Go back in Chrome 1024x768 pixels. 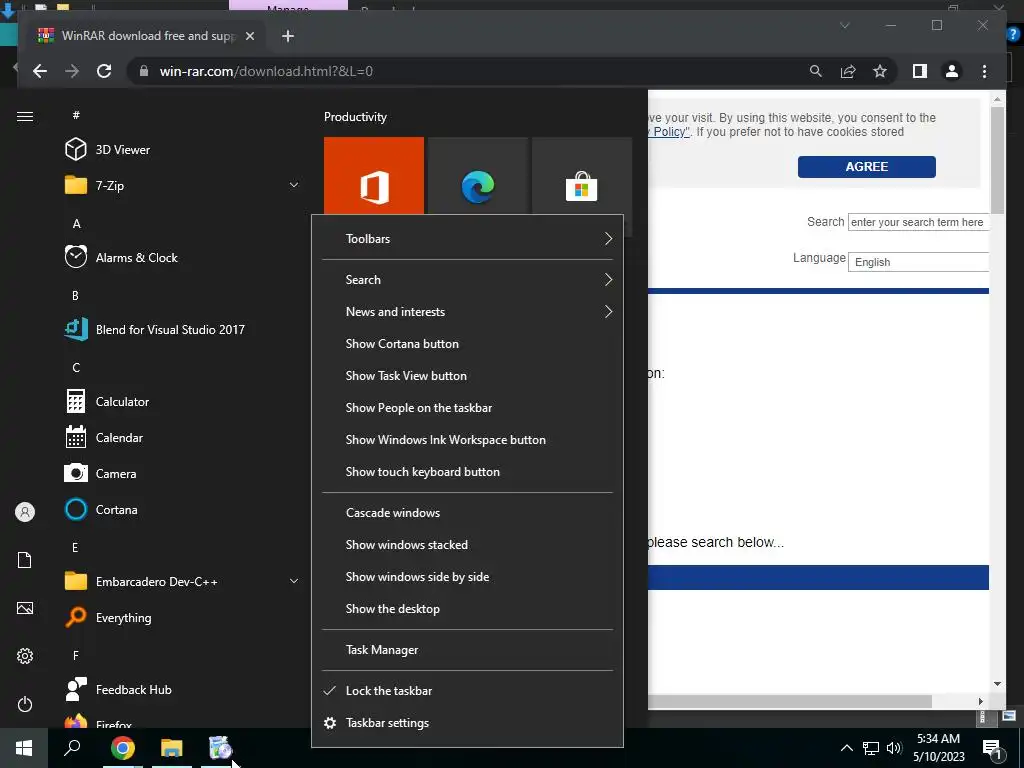40,71
